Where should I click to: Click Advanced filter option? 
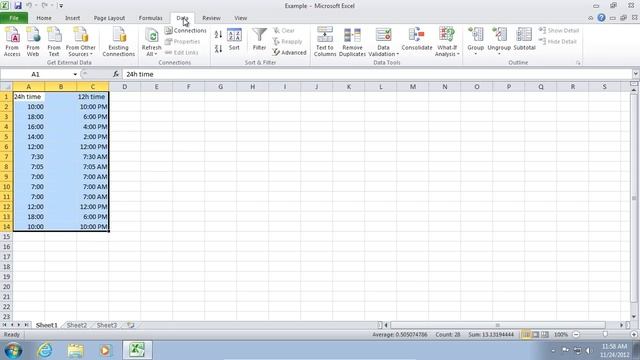point(289,53)
